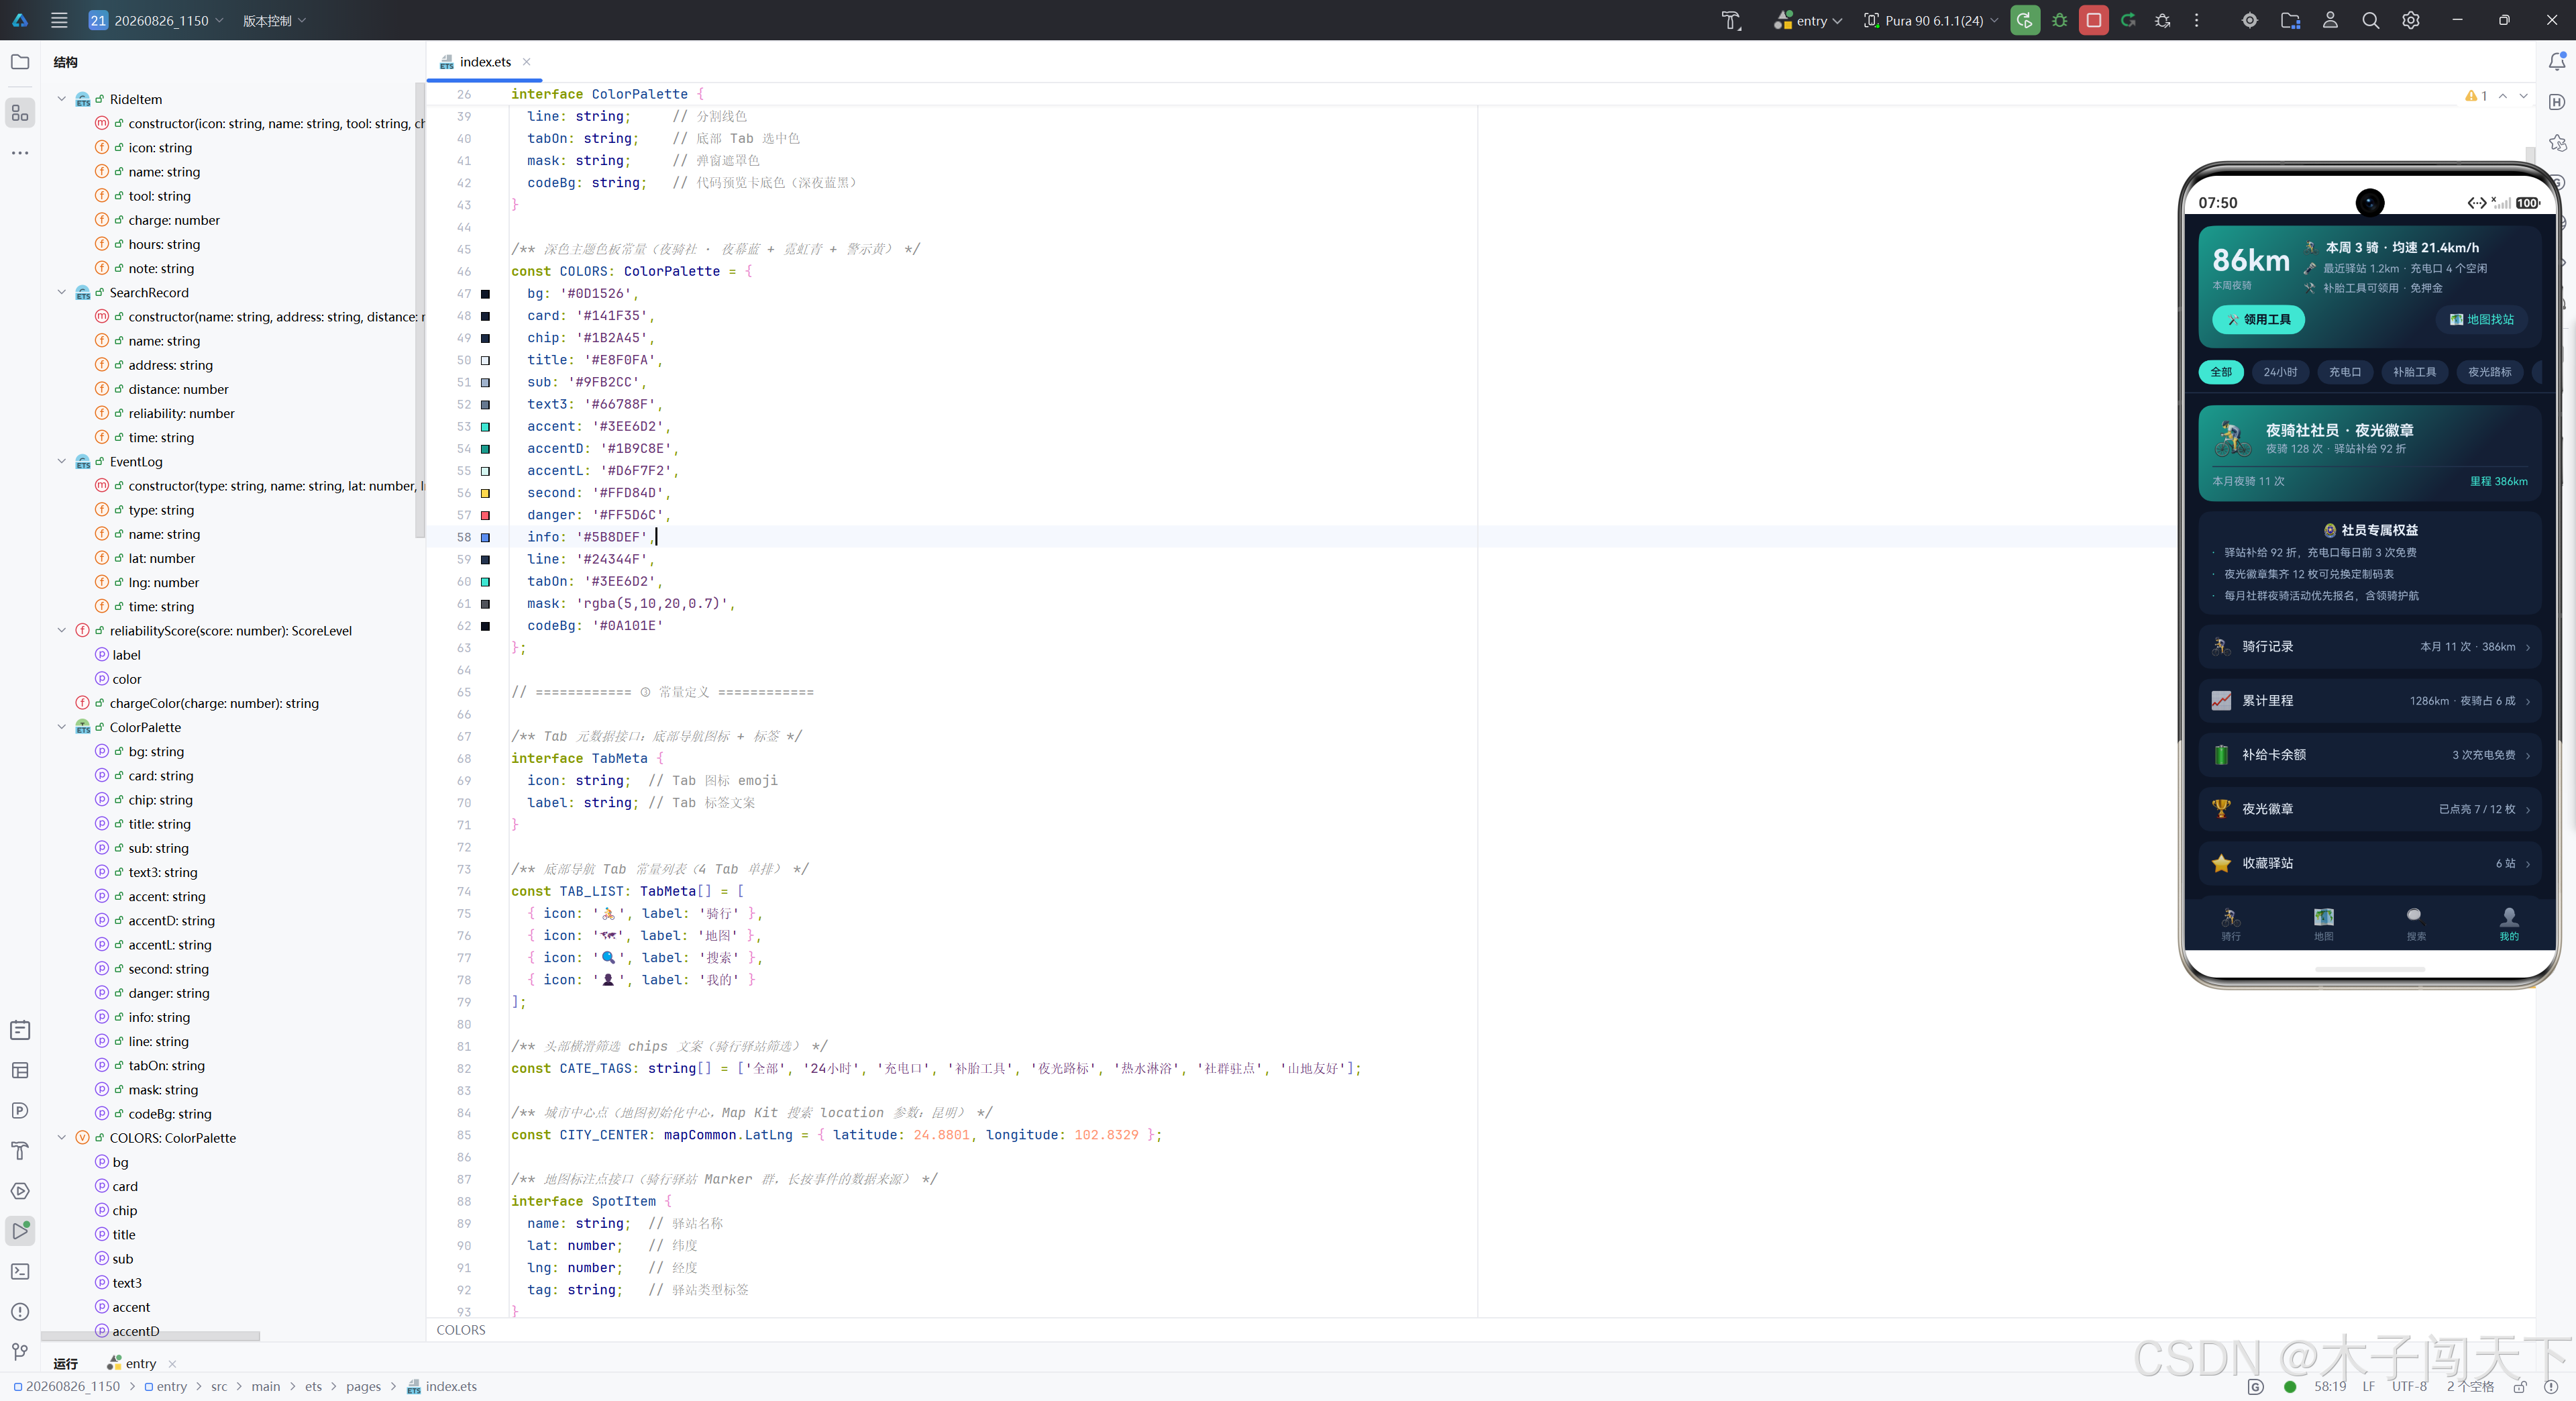Image resolution: width=2576 pixels, height=1401 pixels.
Task: Click the LF line separator indicator
Action: (x=2368, y=1386)
